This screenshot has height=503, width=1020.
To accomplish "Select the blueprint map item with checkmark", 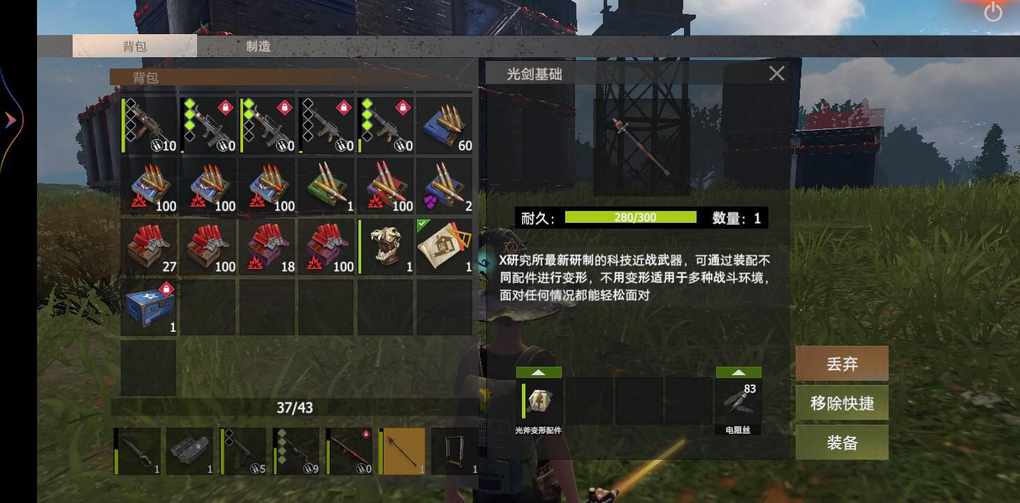I will [445, 247].
